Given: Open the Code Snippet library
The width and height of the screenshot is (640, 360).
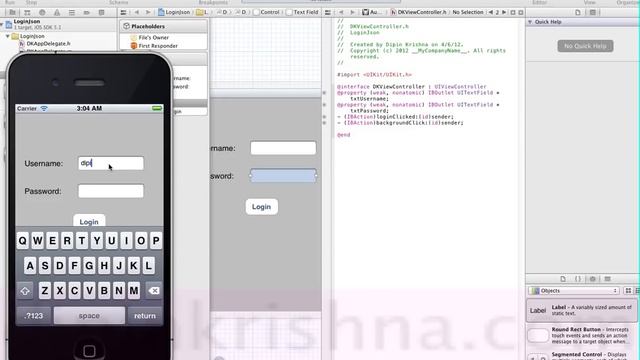Looking at the screenshot, I should click(x=578, y=279).
